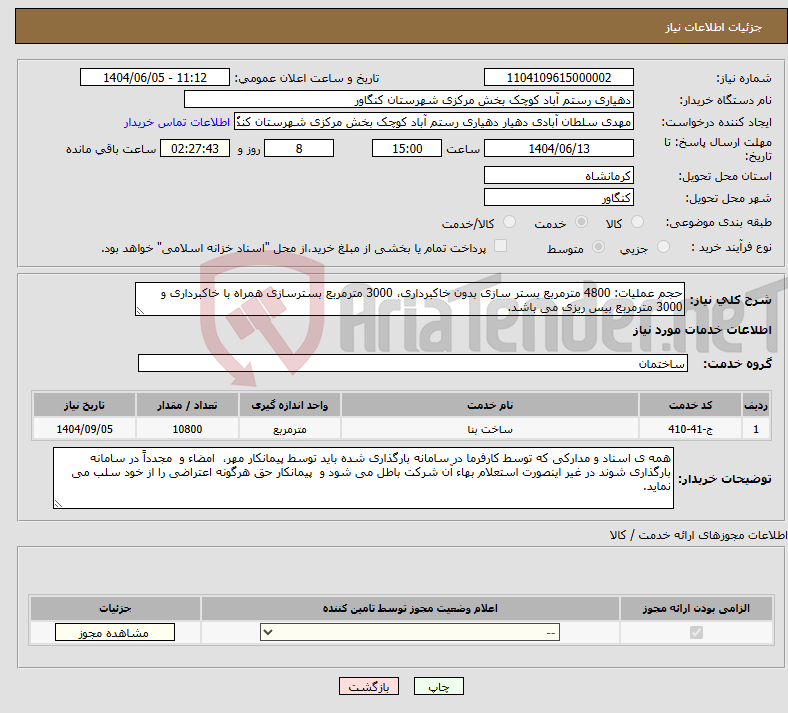
Task: Select the متوسط purchase type radio
Action: (598, 247)
